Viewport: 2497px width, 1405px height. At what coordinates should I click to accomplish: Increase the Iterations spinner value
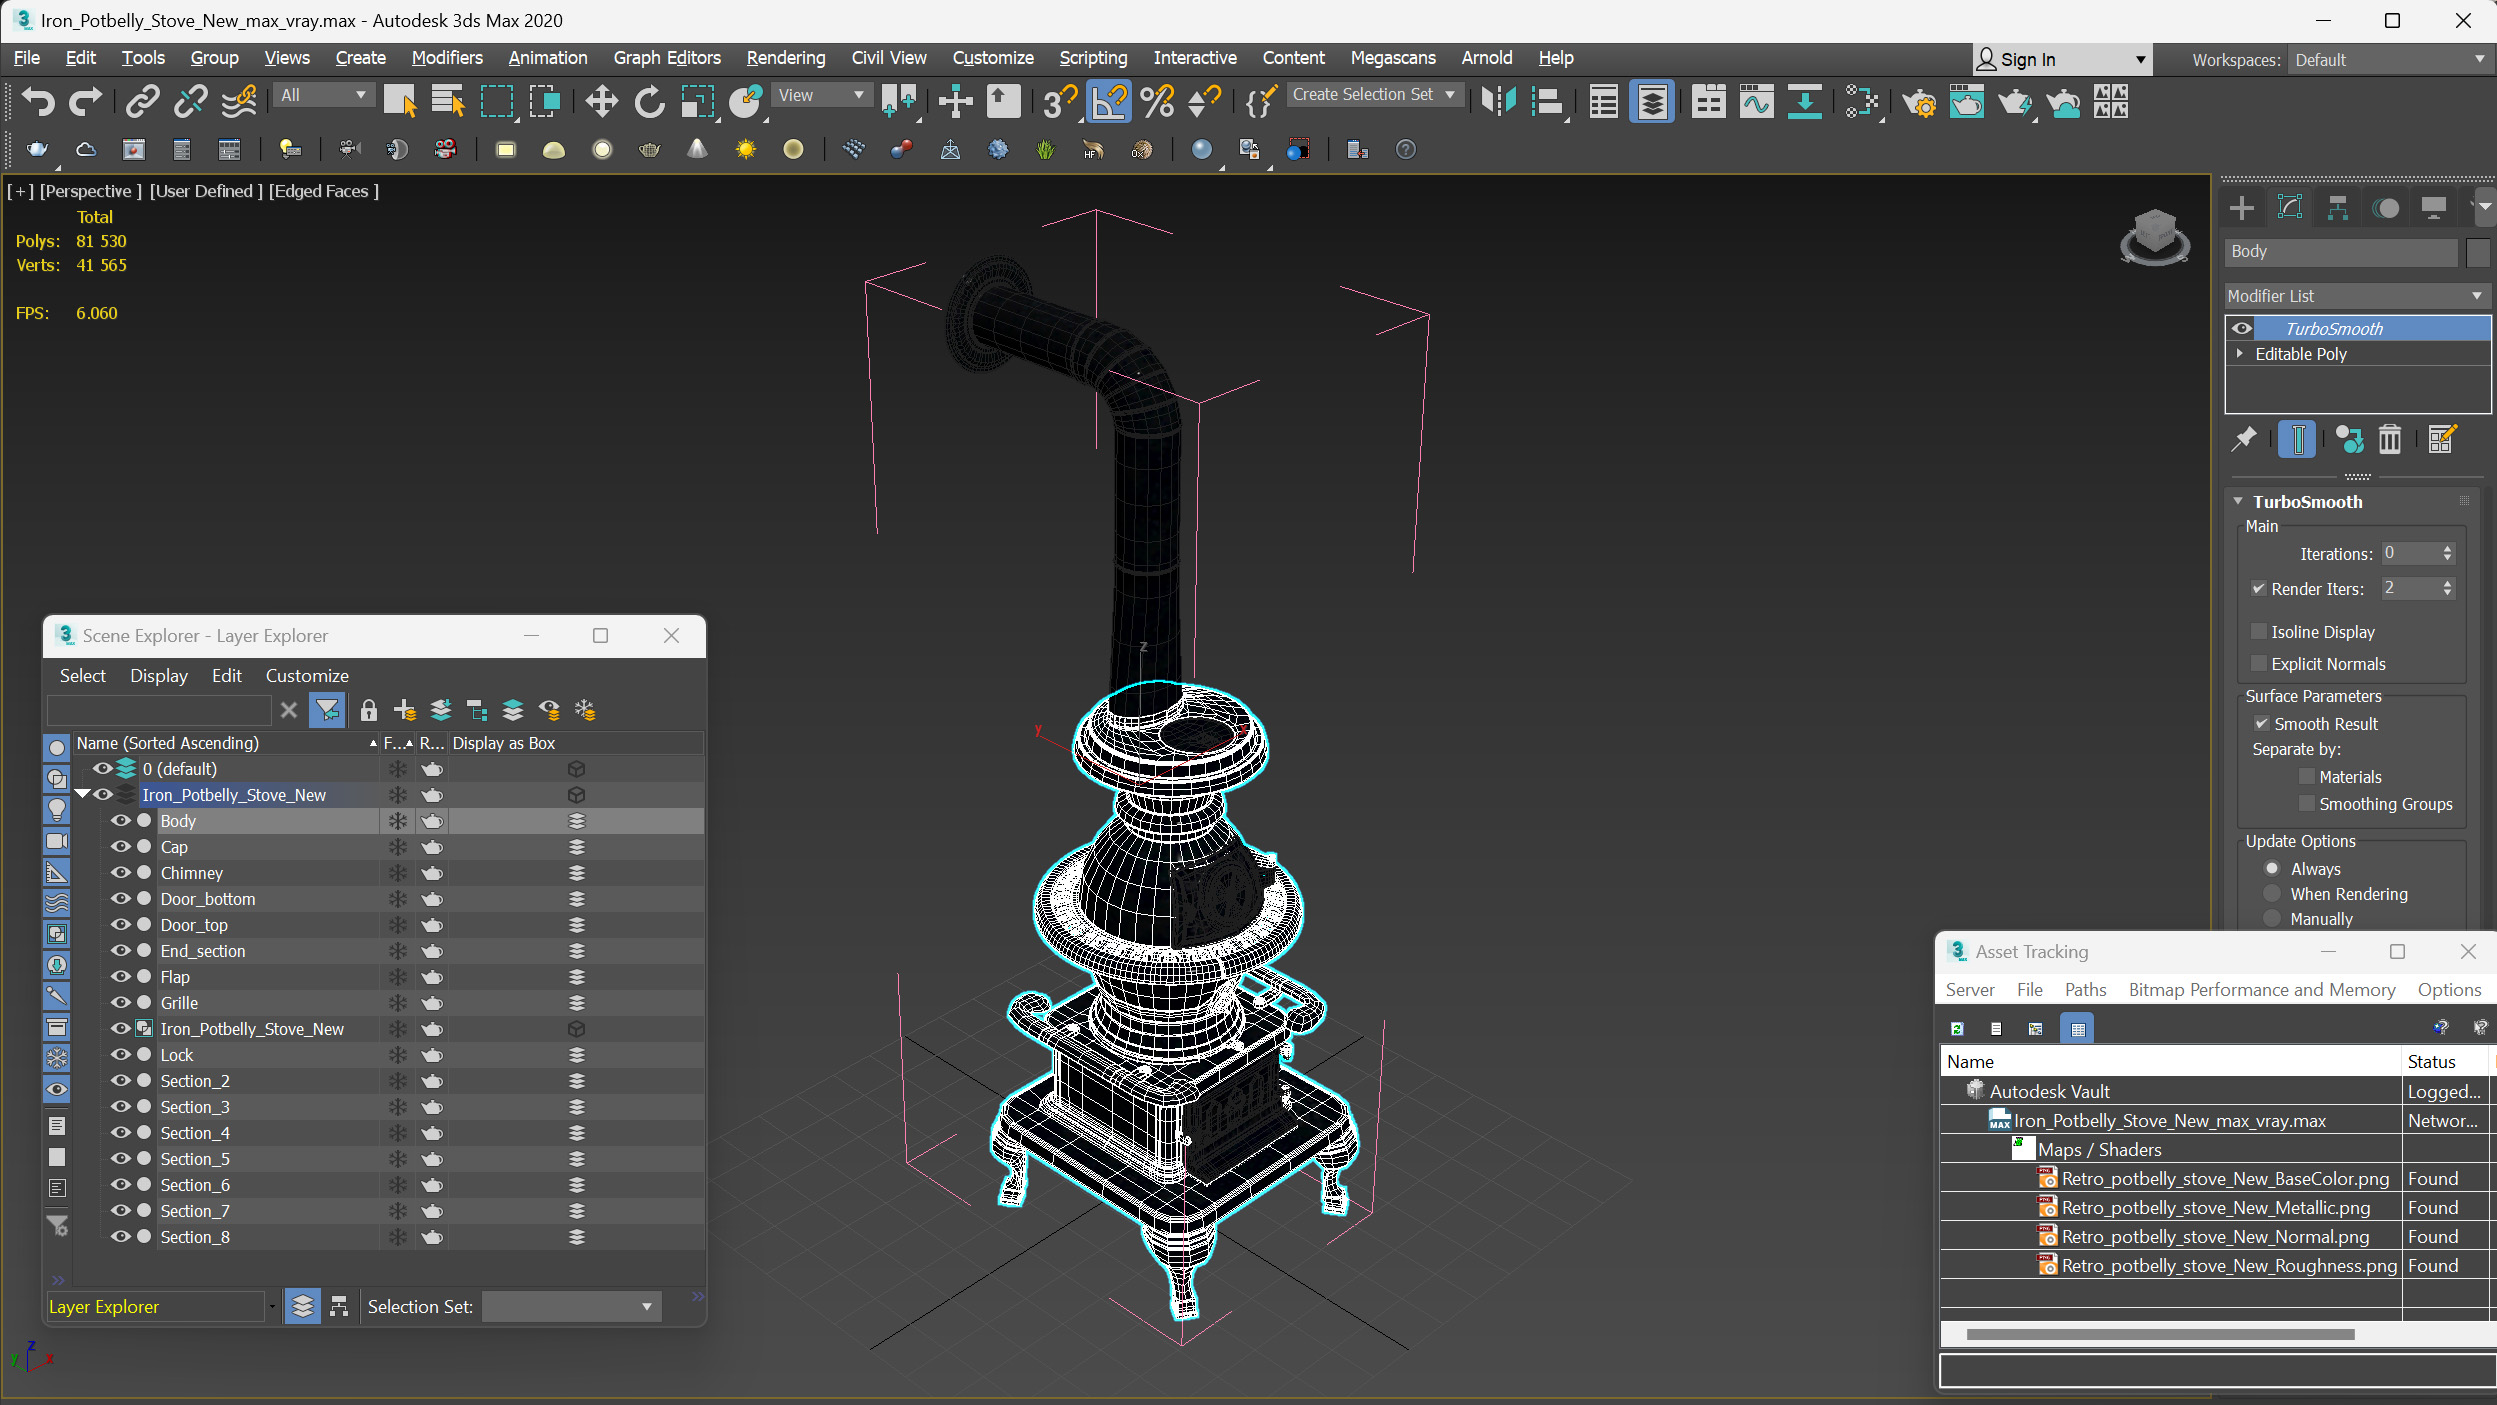(x=2447, y=549)
